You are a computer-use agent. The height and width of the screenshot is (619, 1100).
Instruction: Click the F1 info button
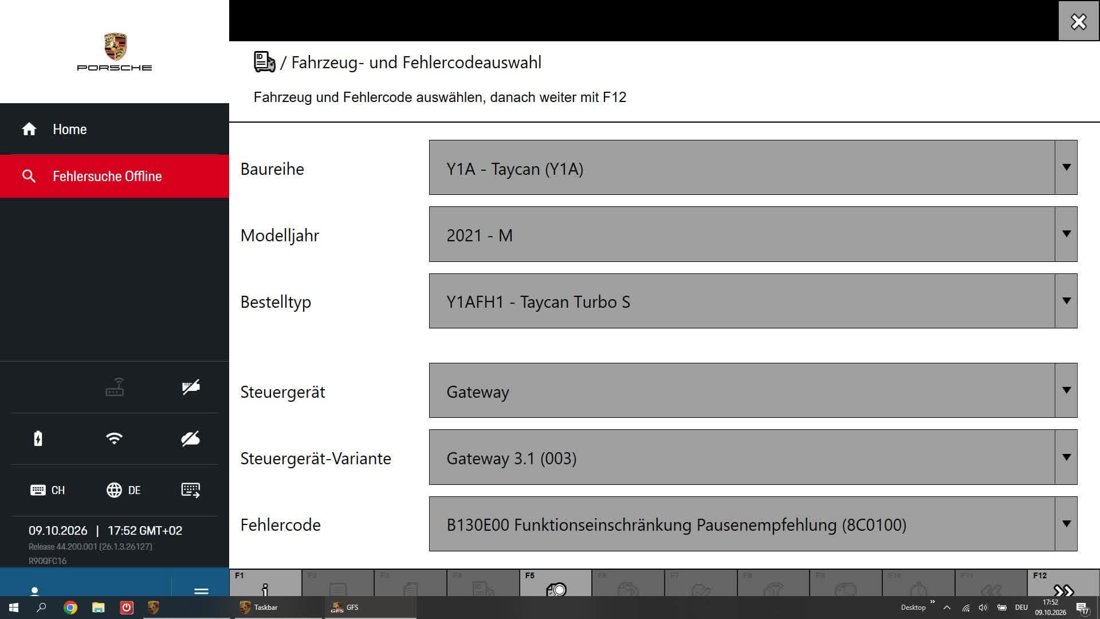point(266,583)
